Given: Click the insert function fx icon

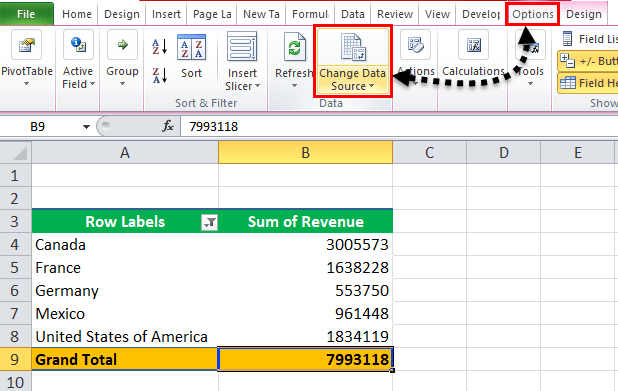Looking at the screenshot, I should point(168,126).
